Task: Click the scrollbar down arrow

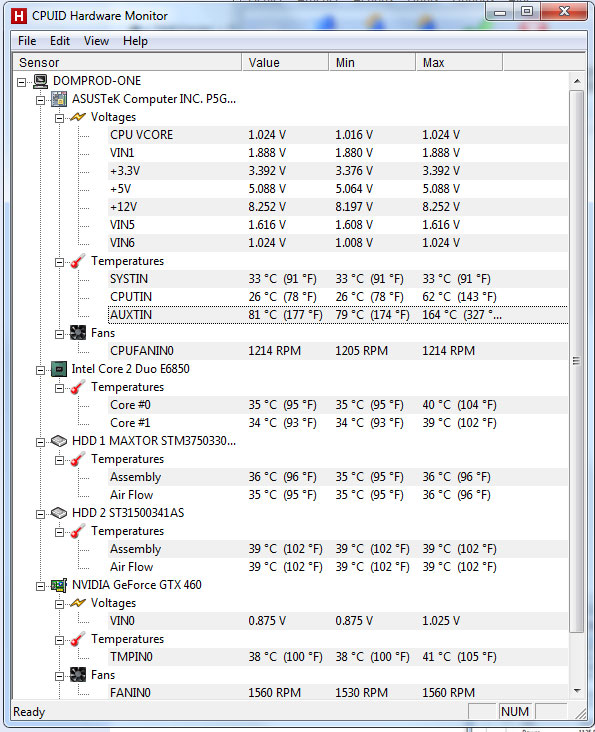Action: click(577, 691)
